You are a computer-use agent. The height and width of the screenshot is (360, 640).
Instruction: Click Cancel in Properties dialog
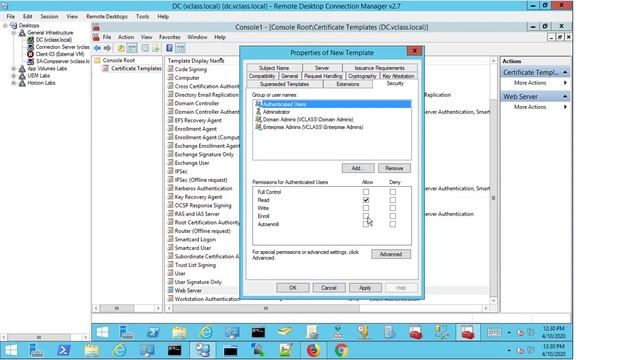click(x=329, y=288)
